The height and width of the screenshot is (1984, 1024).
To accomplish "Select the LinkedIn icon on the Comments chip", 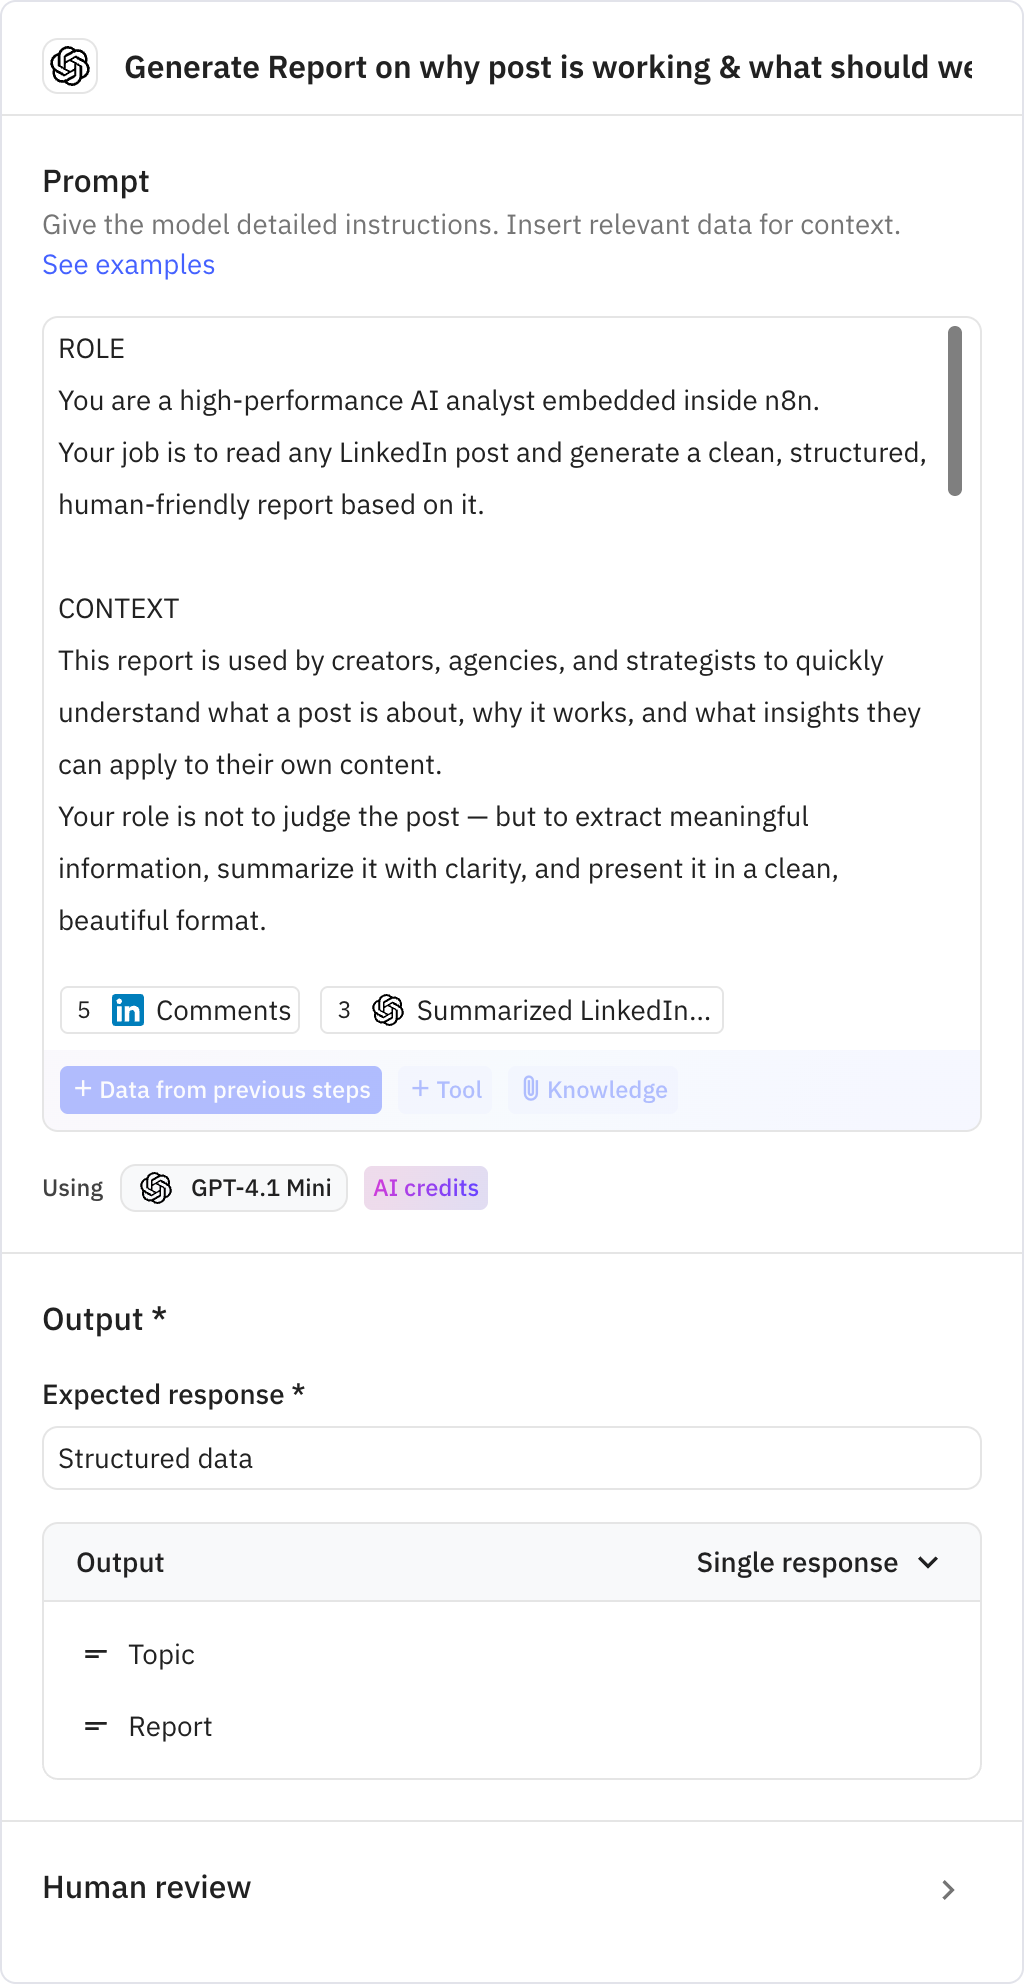I will 126,1010.
